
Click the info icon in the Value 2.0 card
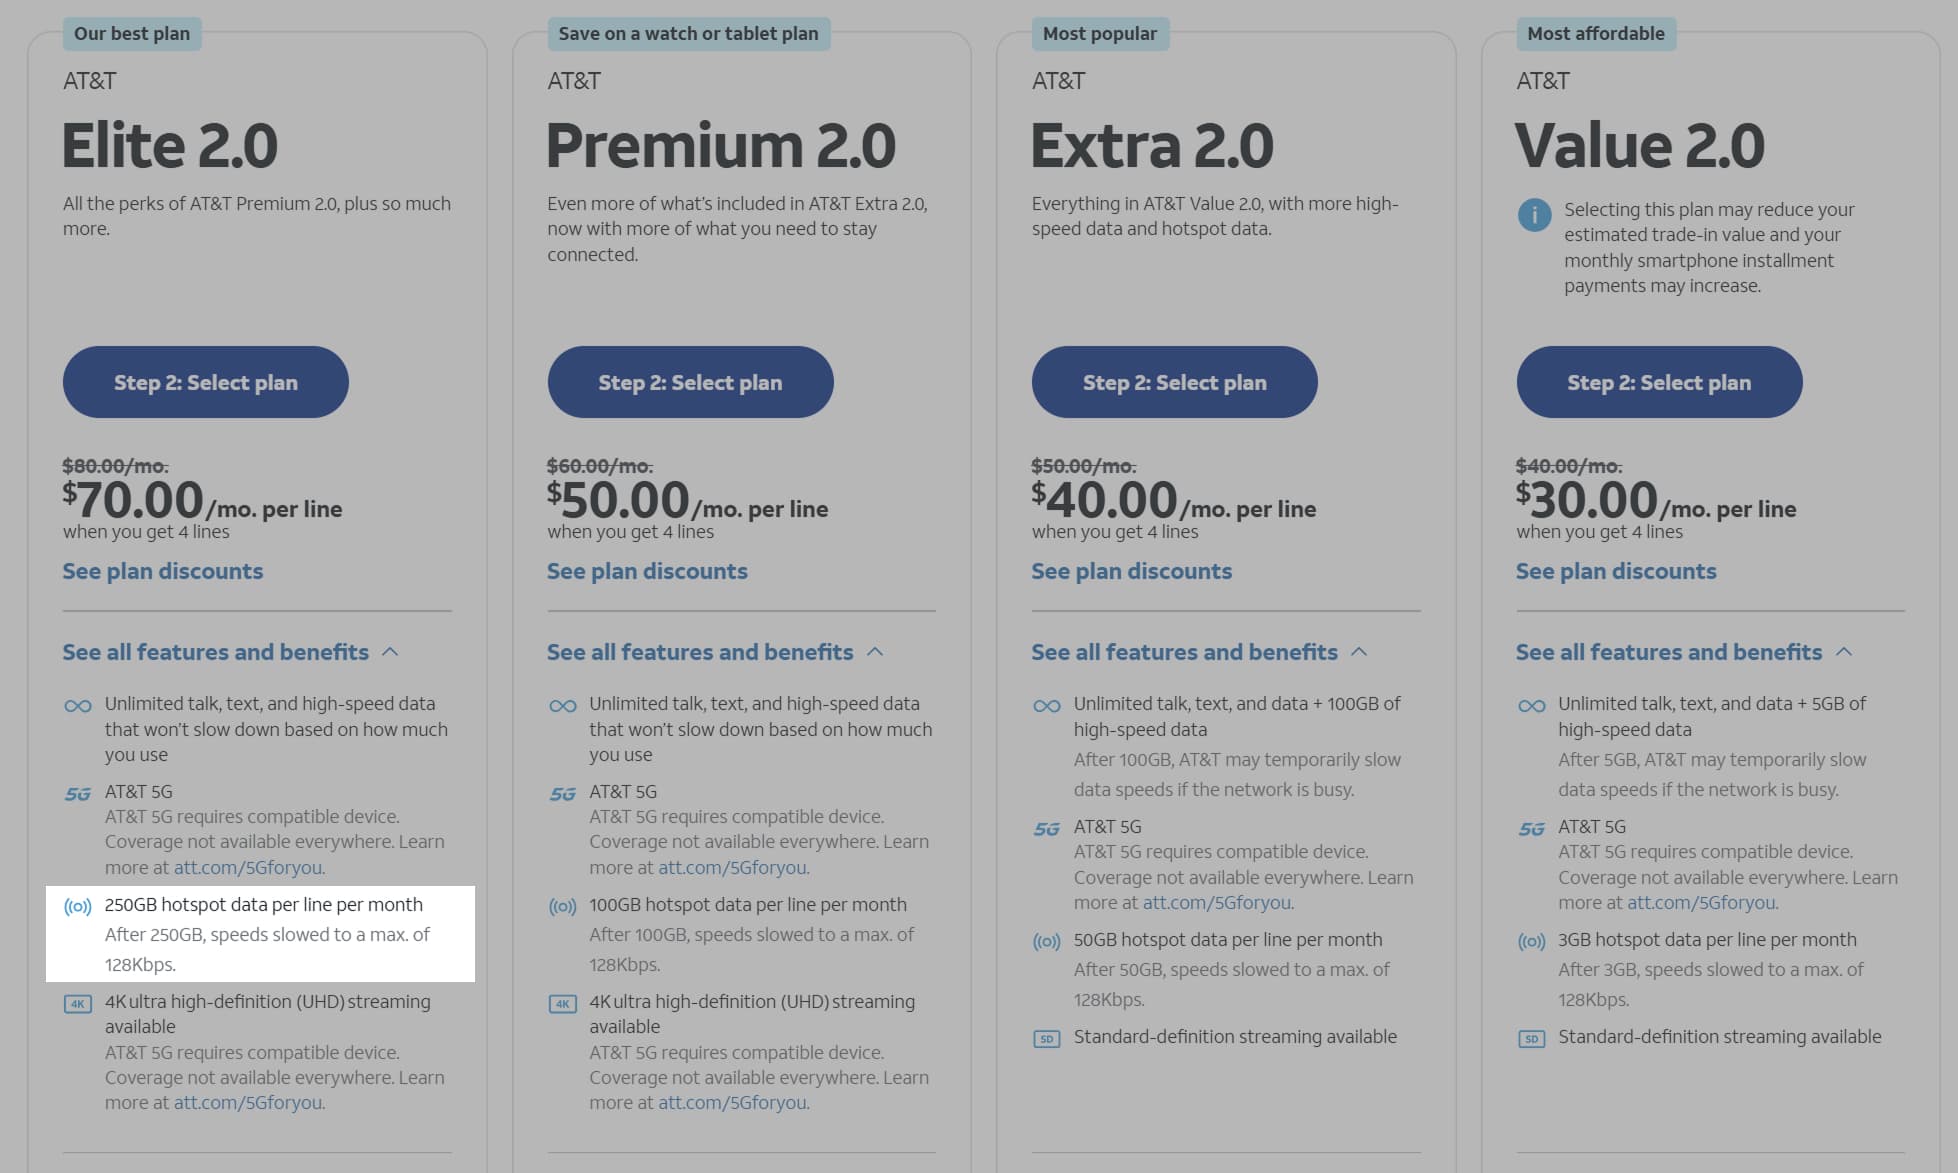1534,215
